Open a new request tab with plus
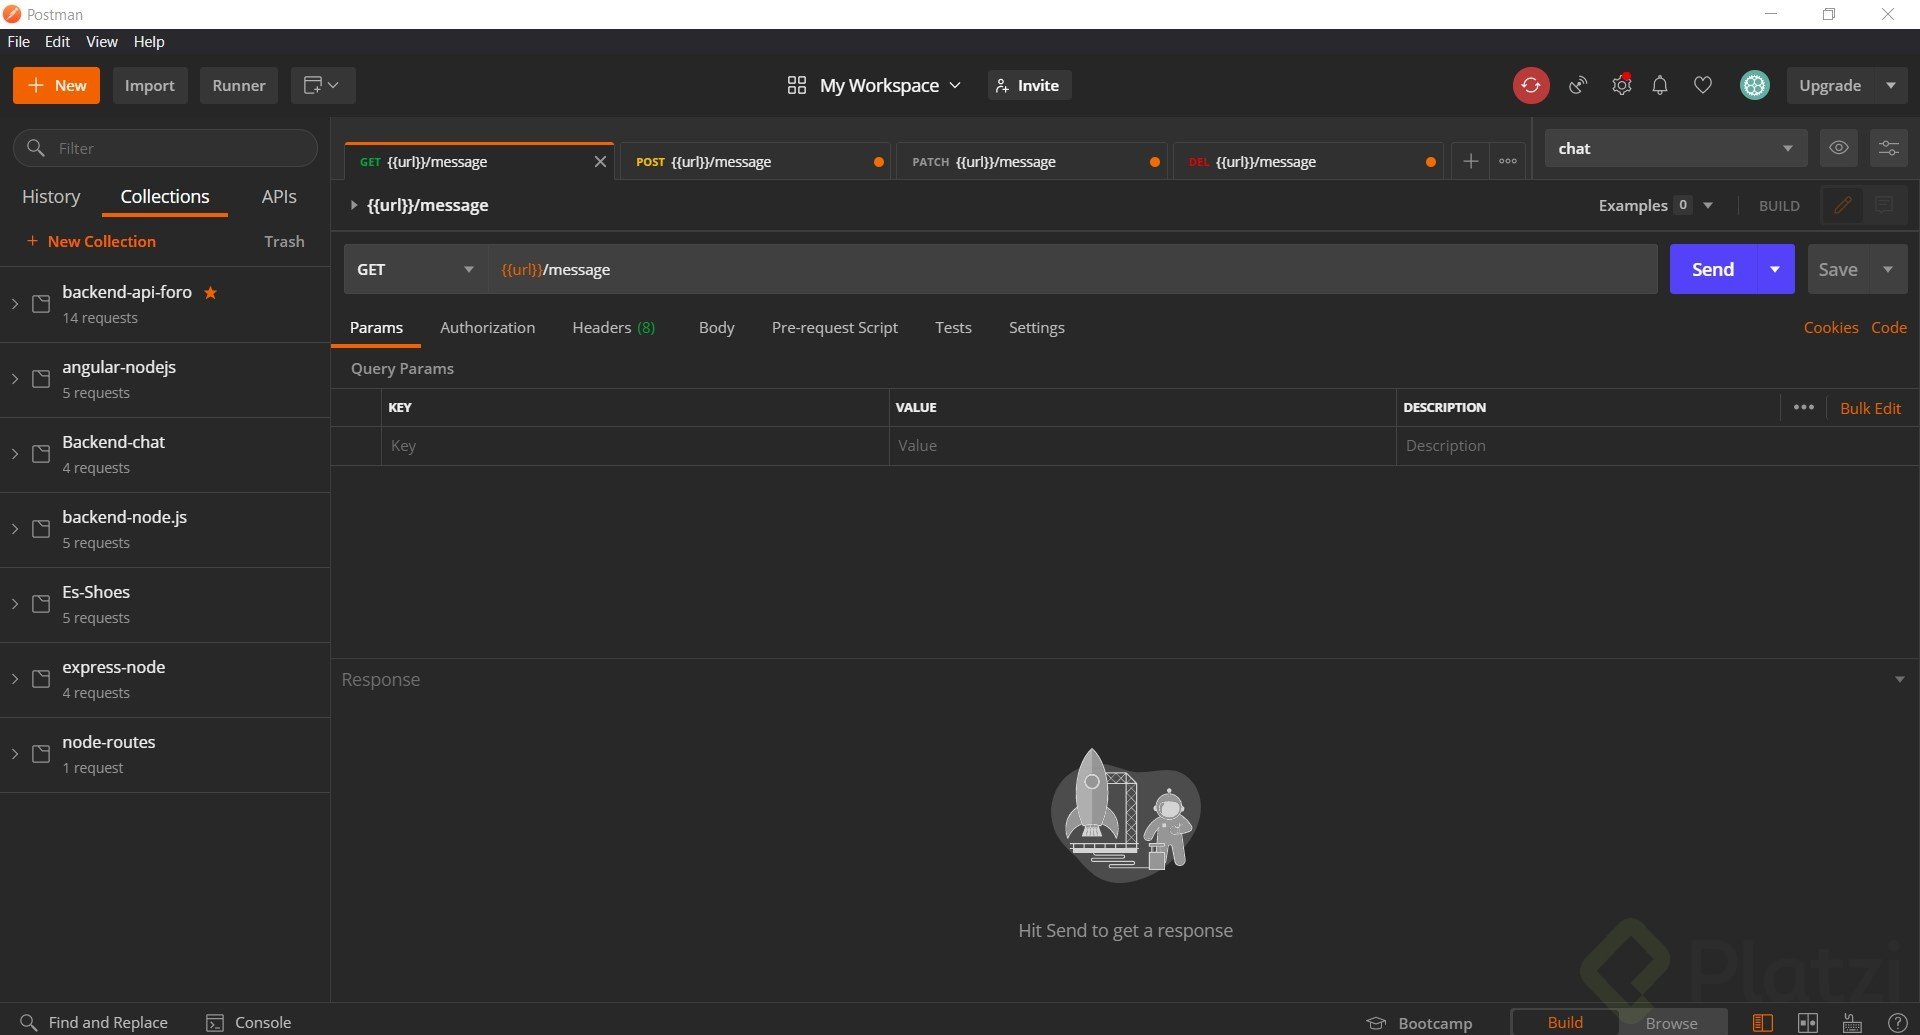 coord(1470,162)
